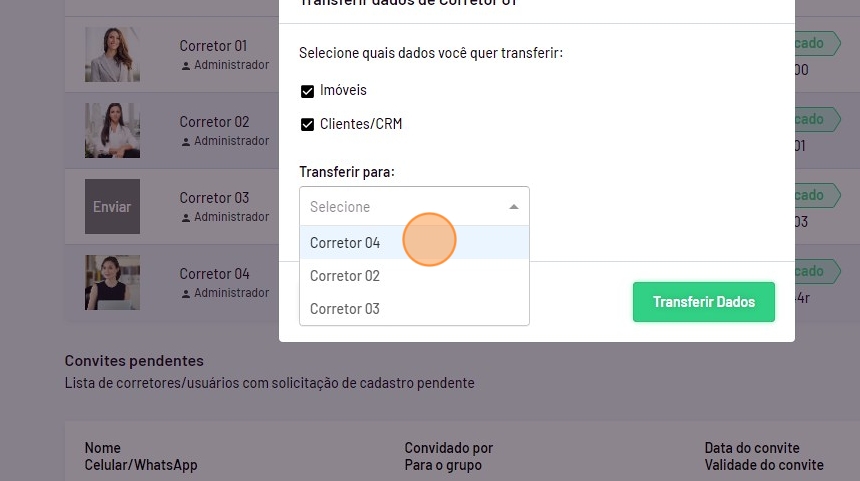Pick Corretor 03 in the dropdown list
860x481 pixels.
point(345,309)
